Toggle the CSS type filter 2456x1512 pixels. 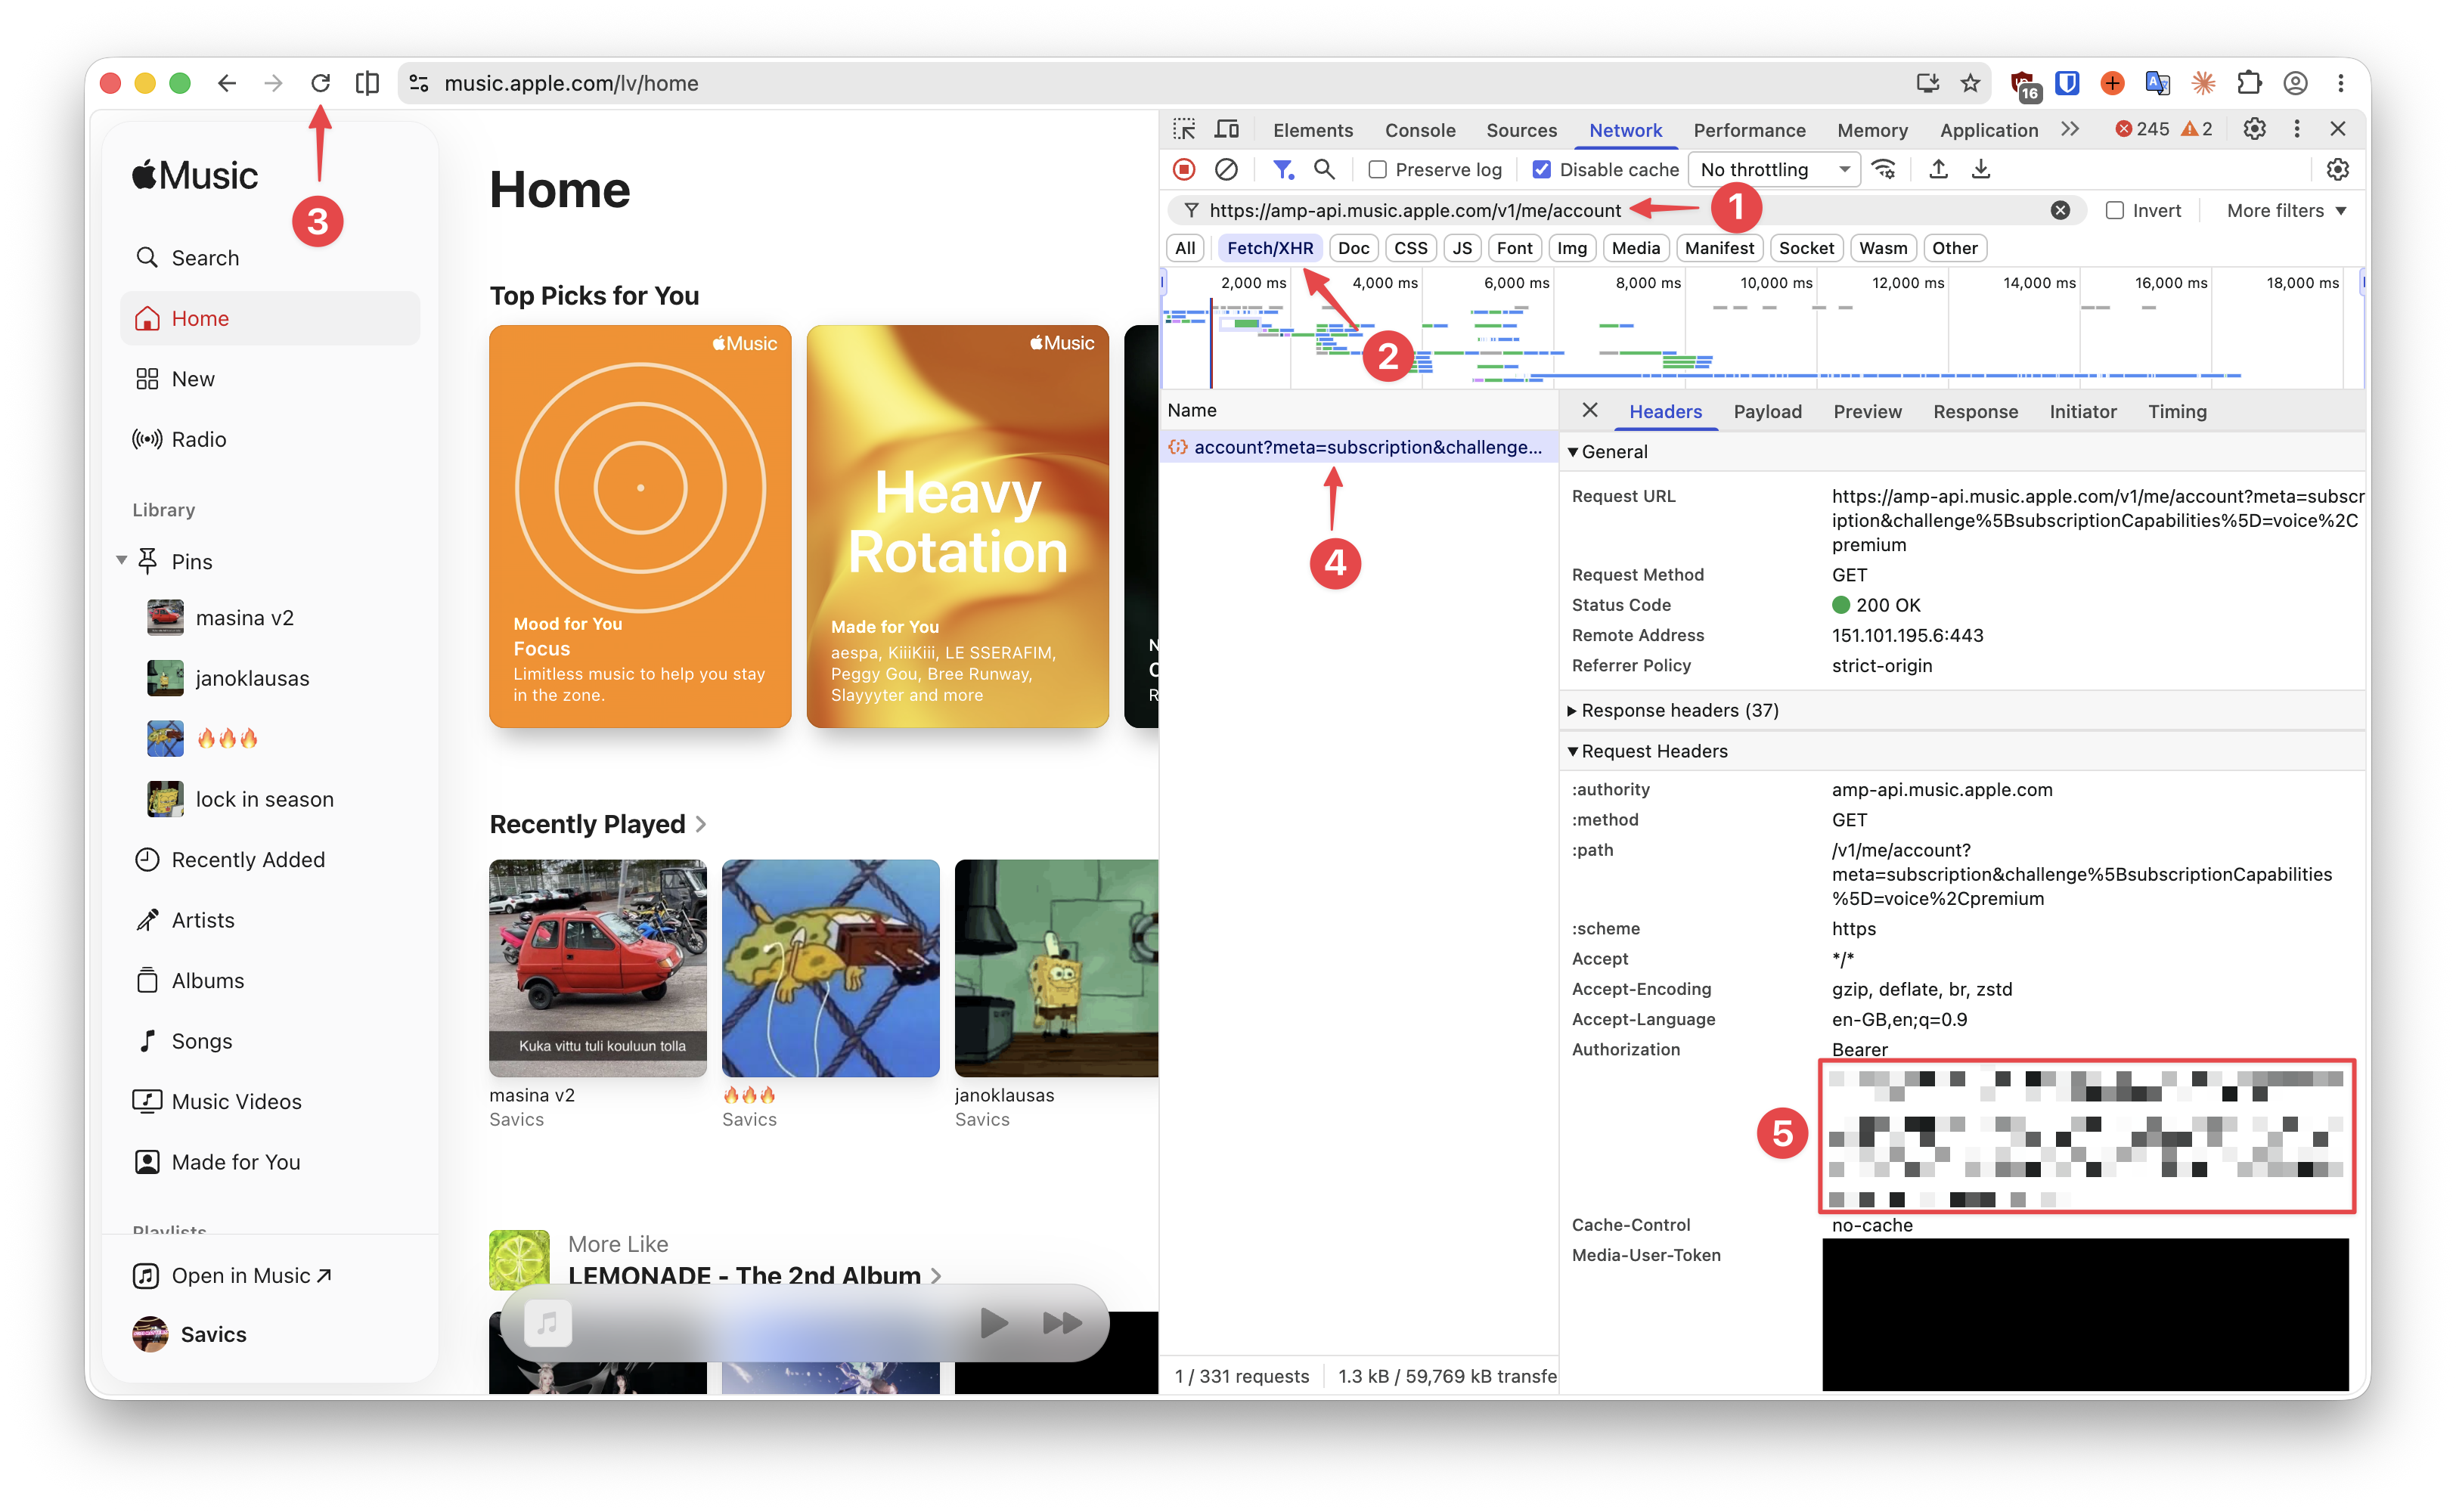[x=1410, y=248]
